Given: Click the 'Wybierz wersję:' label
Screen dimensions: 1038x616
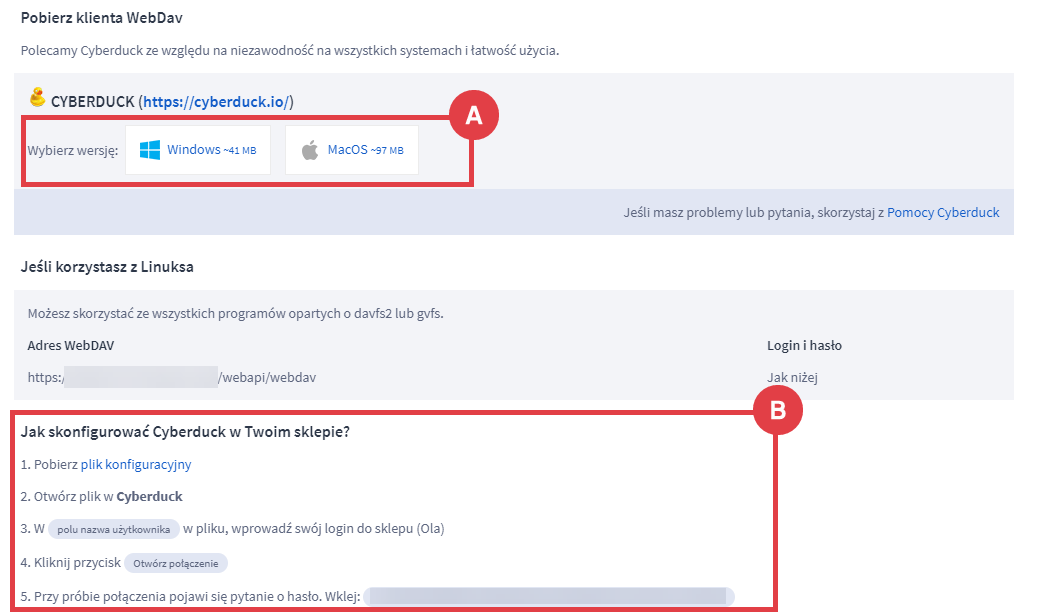Looking at the screenshot, I should 73,151.
